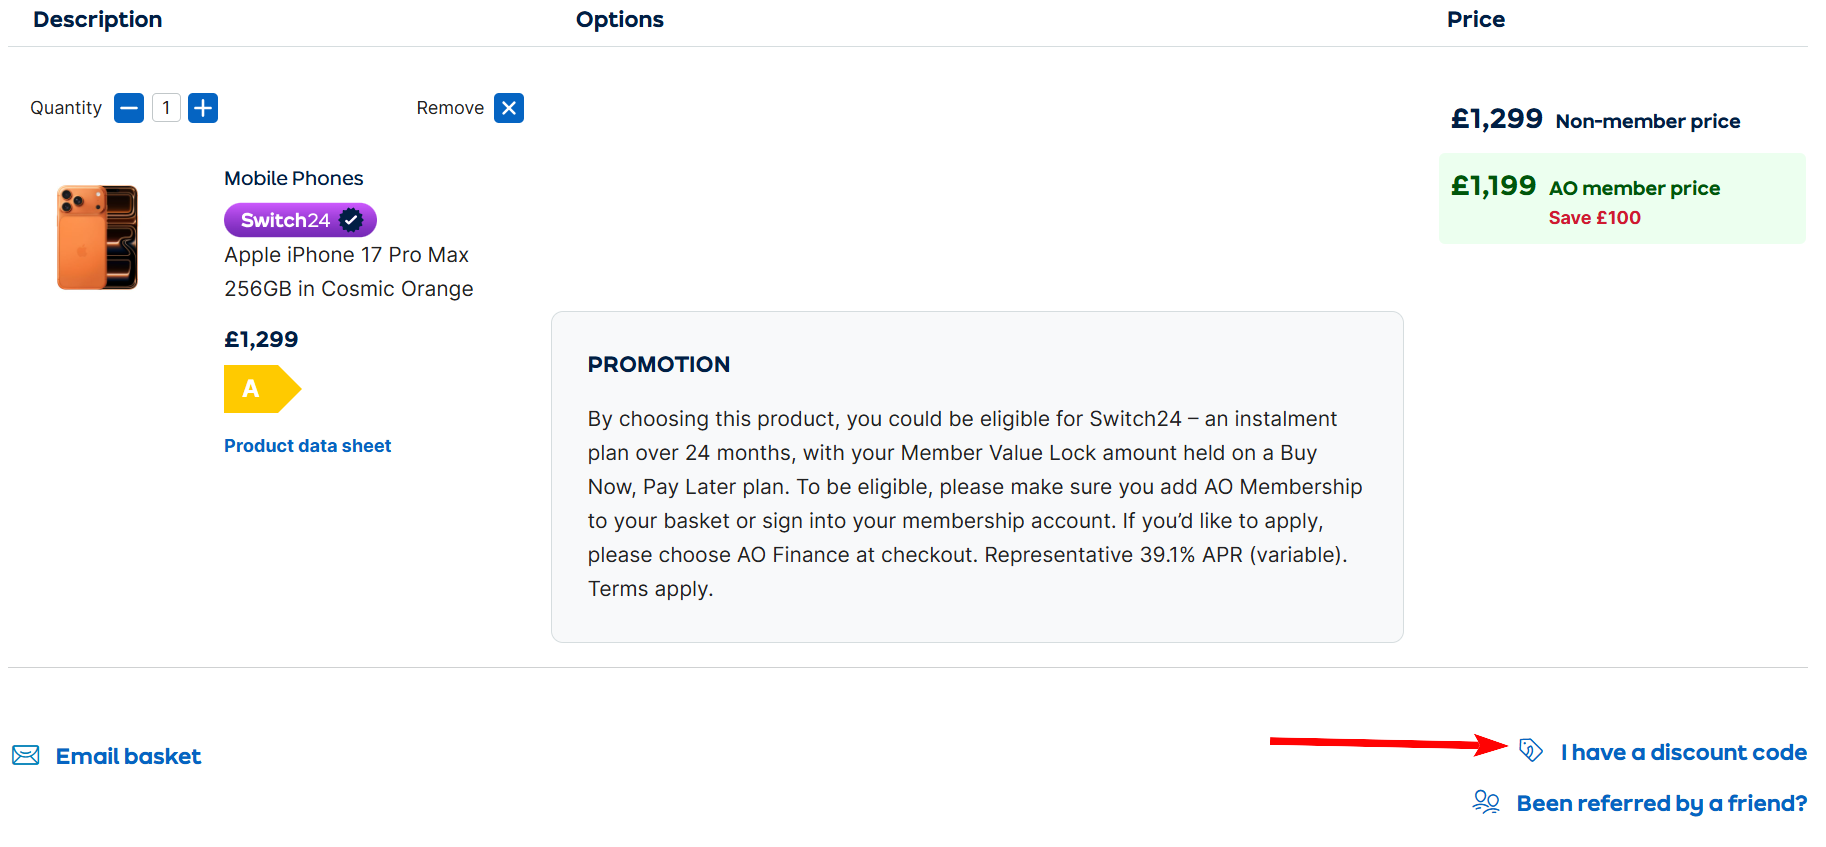Click the £1,299 Non-member price
This screenshot has width=1826, height=847.
click(x=1497, y=119)
